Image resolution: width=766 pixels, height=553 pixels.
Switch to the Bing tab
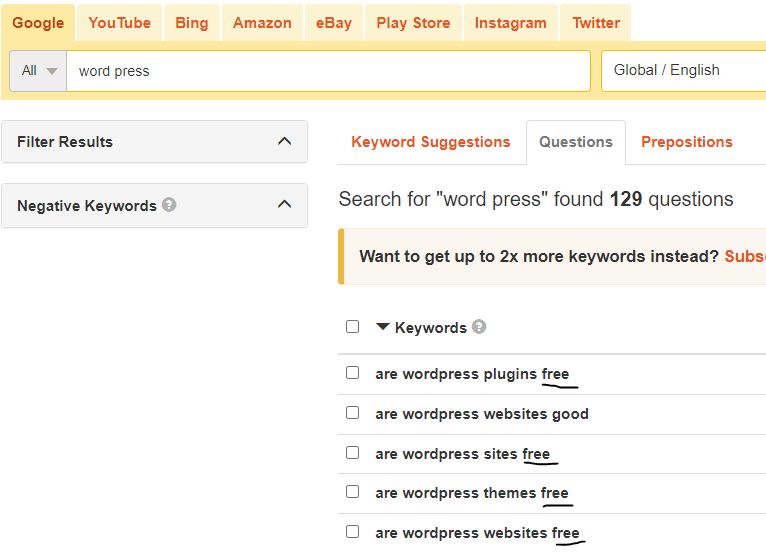tap(192, 23)
